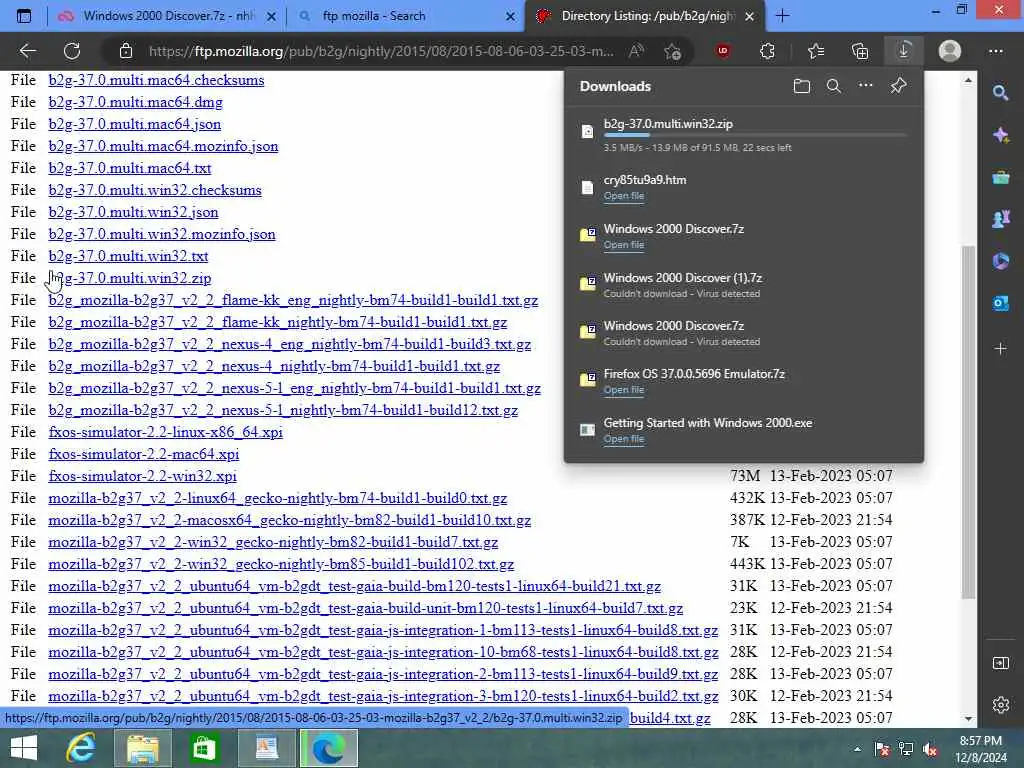
Task: Open the Windows Start button
Action: [x=24, y=748]
